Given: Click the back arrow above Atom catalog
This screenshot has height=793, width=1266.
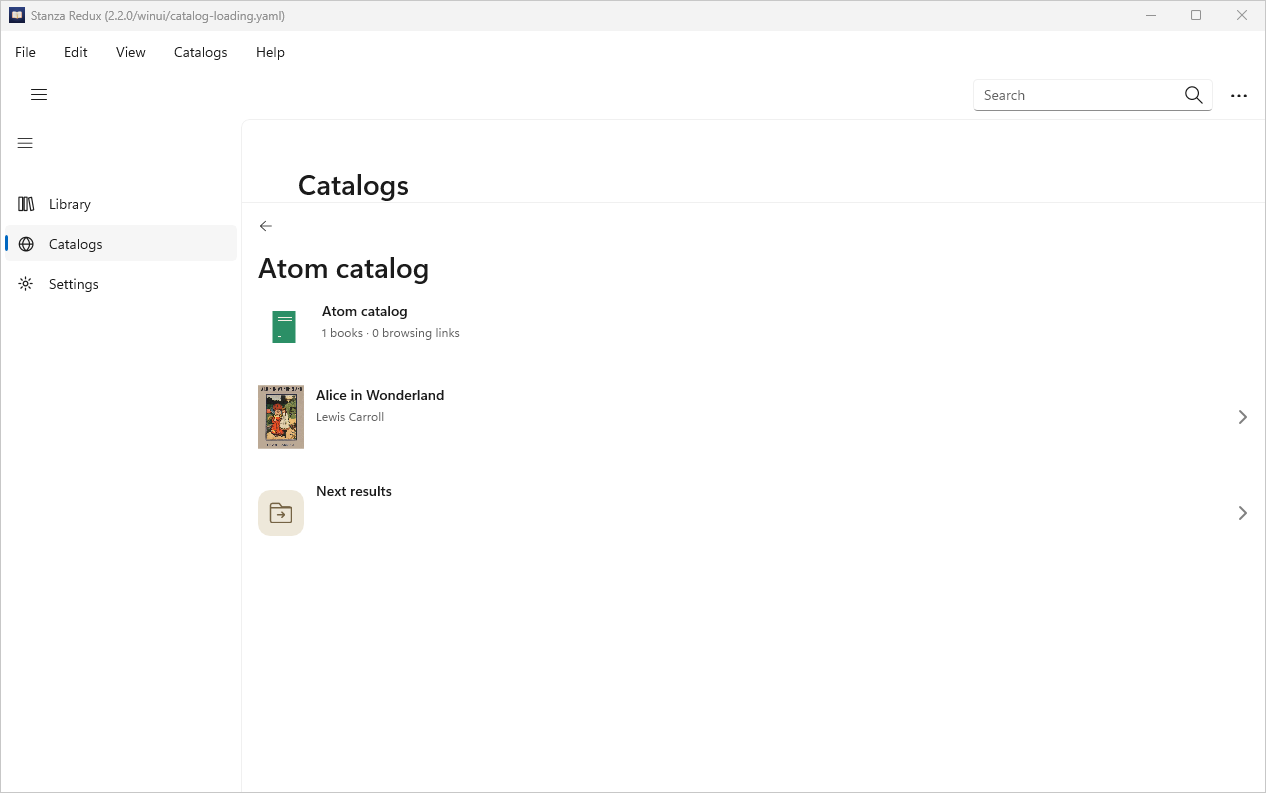Looking at the screenshot, I should point(266,226).
